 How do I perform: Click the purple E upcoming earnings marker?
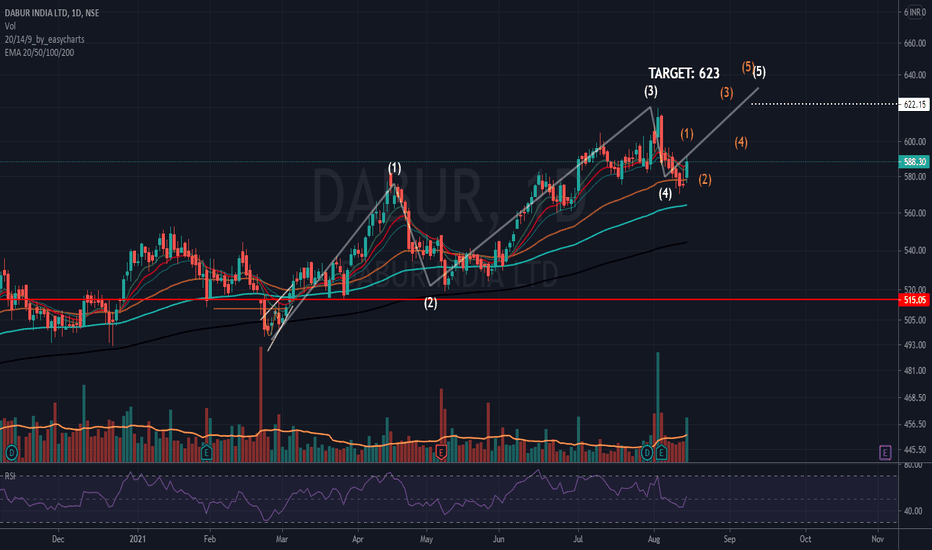point(884,453)
